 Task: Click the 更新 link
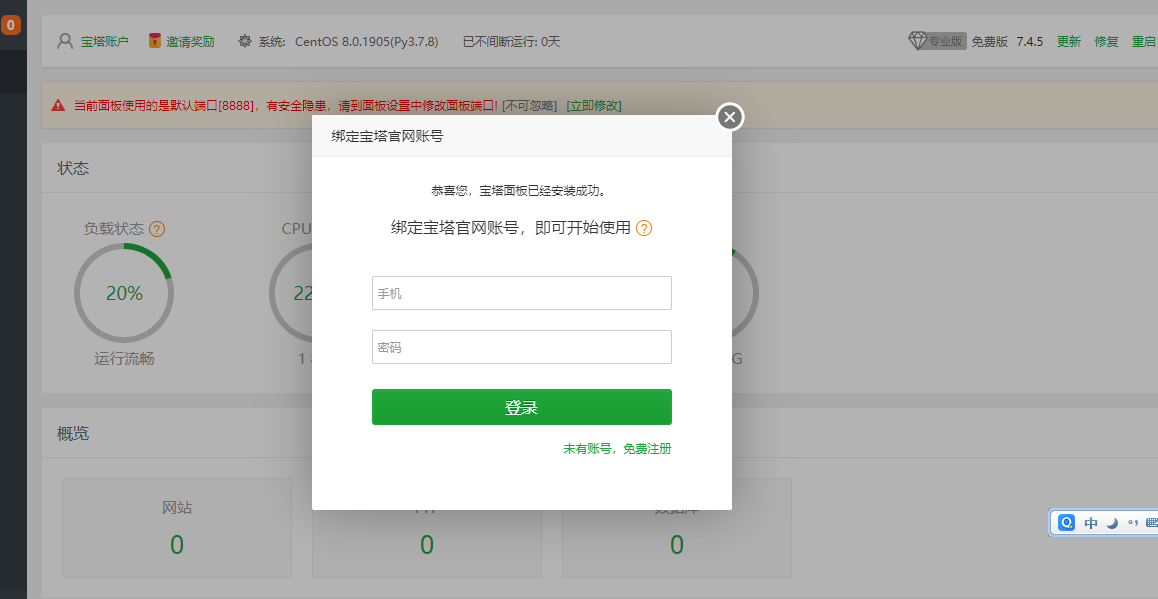point(1069,41)
